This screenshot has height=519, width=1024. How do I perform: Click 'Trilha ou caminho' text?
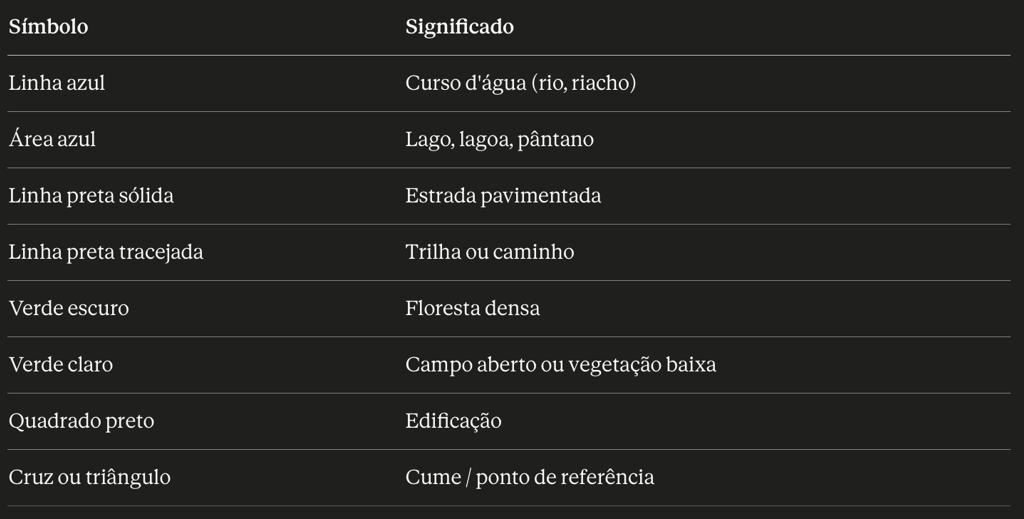click(489, 252)
